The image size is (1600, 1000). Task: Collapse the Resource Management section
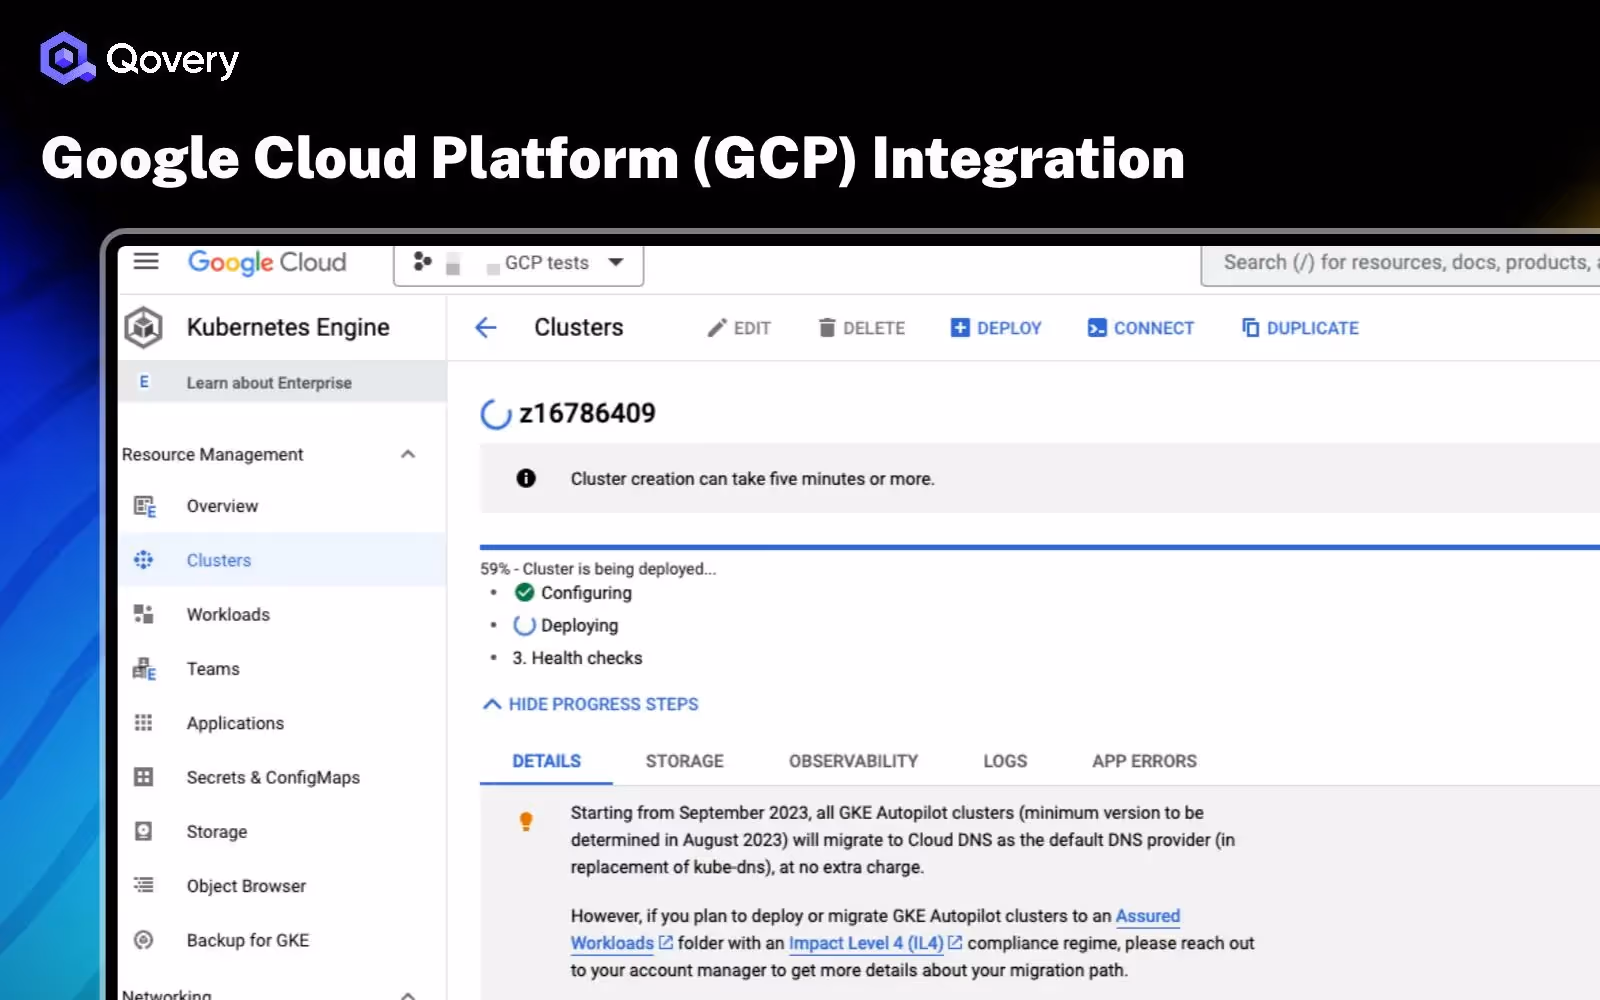pos(407,454)
